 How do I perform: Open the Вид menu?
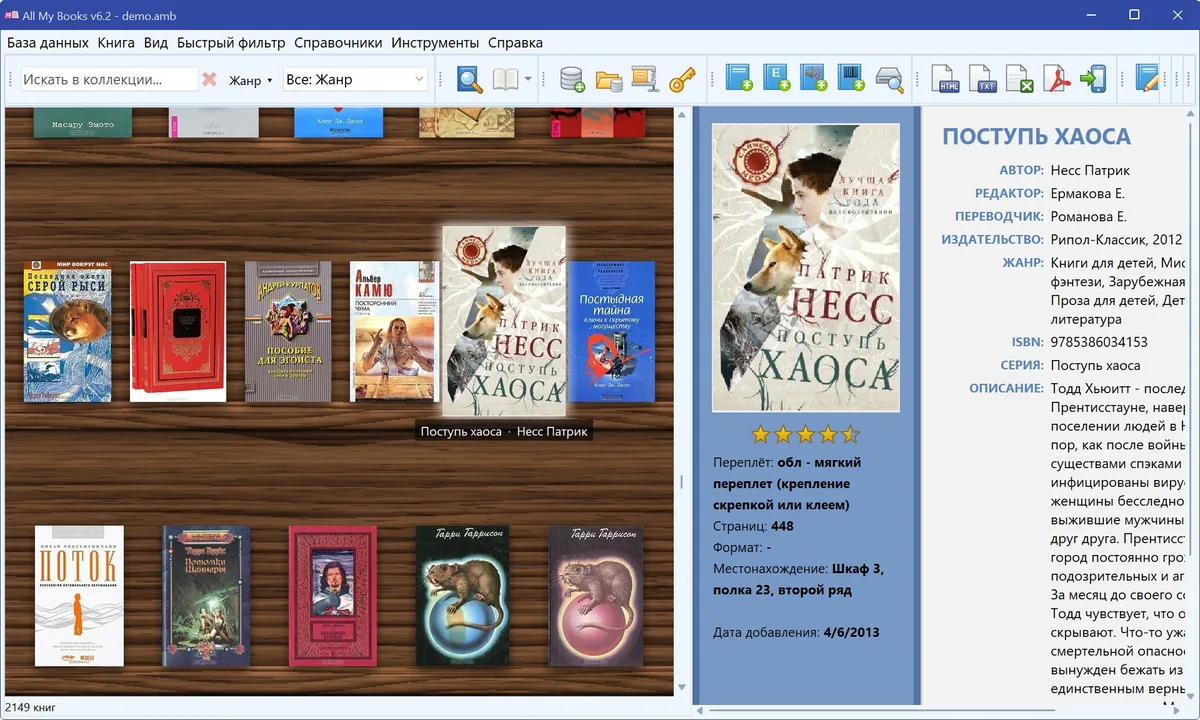point(156,43)
